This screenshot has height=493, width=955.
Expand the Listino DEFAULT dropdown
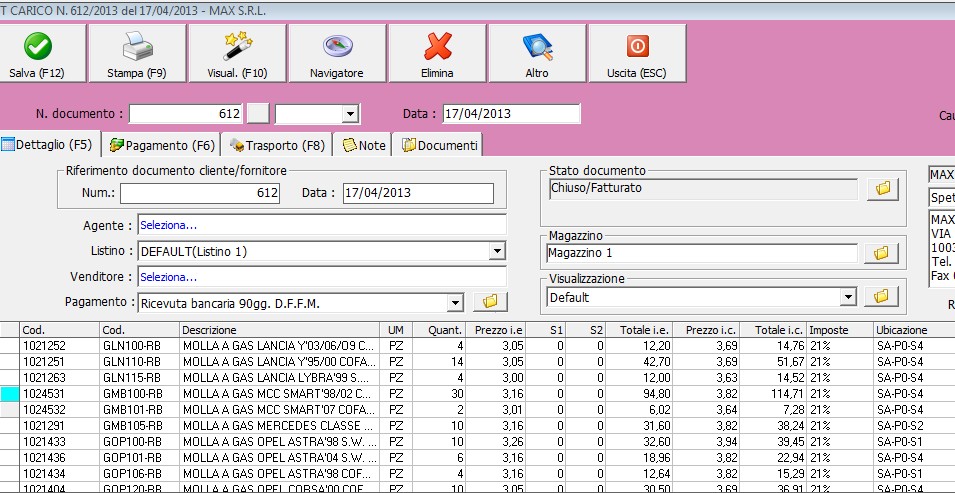pos(498,251)
